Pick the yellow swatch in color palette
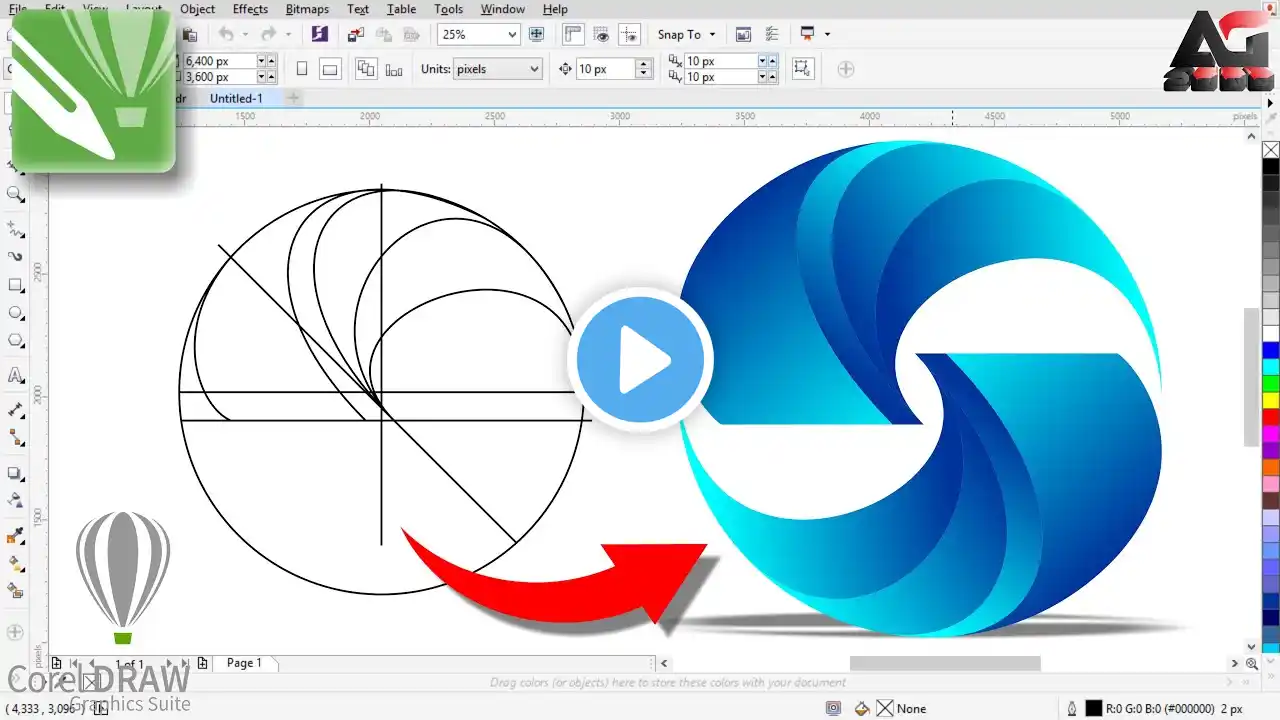Screen dimensions: 1280x720 [x=1271, y=400]
